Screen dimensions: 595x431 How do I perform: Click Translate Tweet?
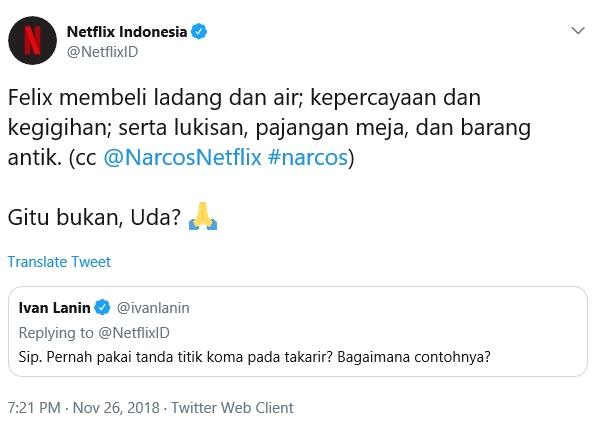click(x=59, y=262)
